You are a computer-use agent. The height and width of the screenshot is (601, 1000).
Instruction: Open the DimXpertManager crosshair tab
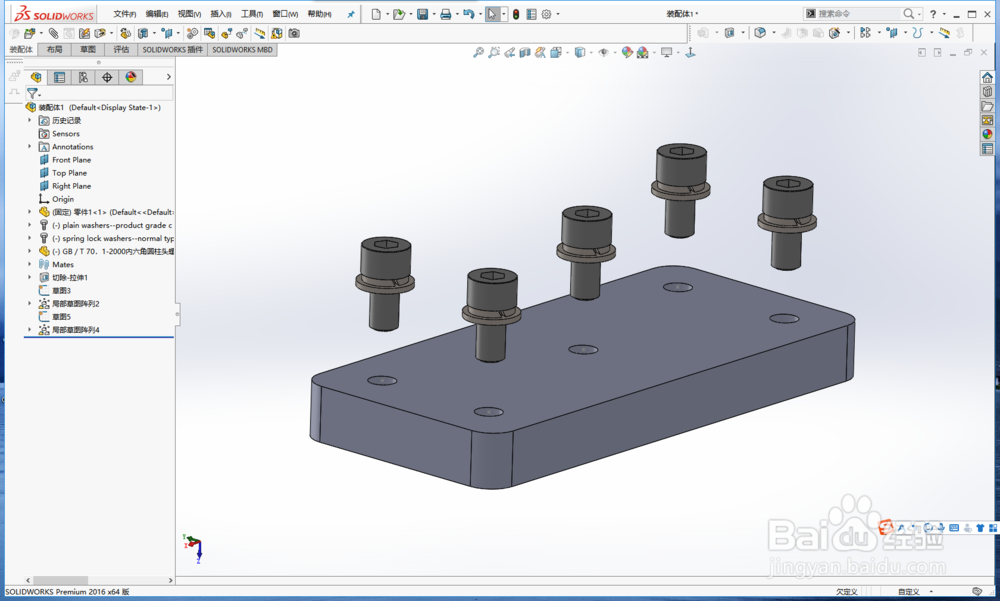click(x=107, y=77)
